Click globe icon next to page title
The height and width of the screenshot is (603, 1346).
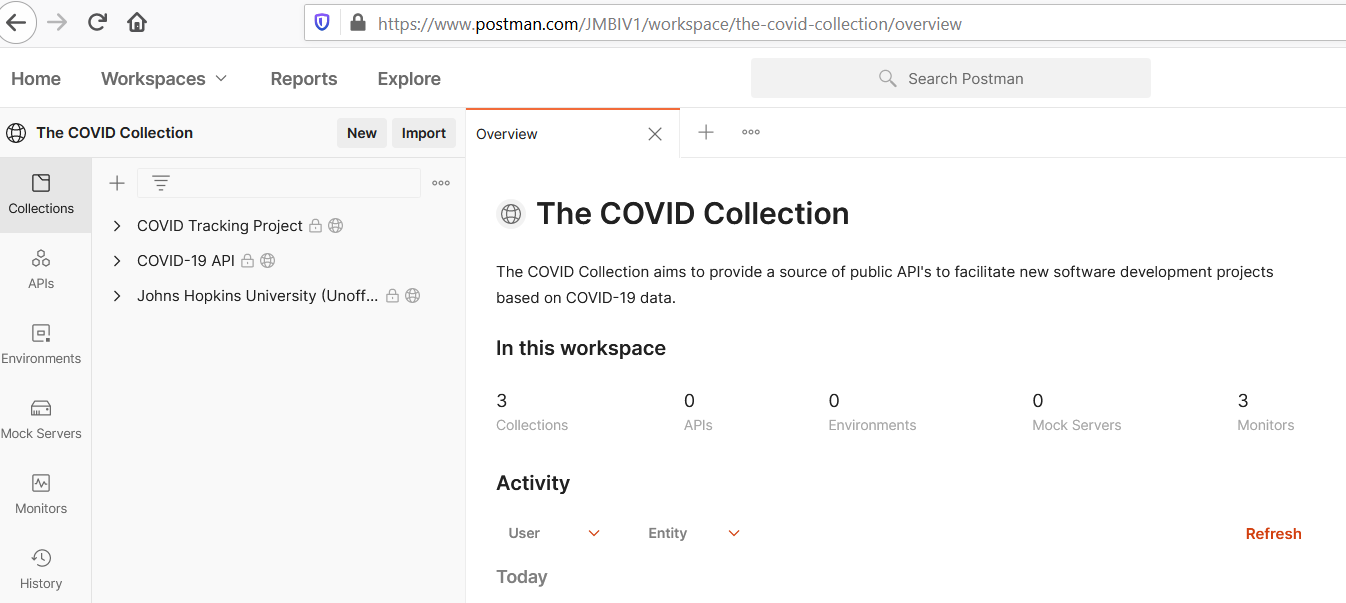coord(511,214)
